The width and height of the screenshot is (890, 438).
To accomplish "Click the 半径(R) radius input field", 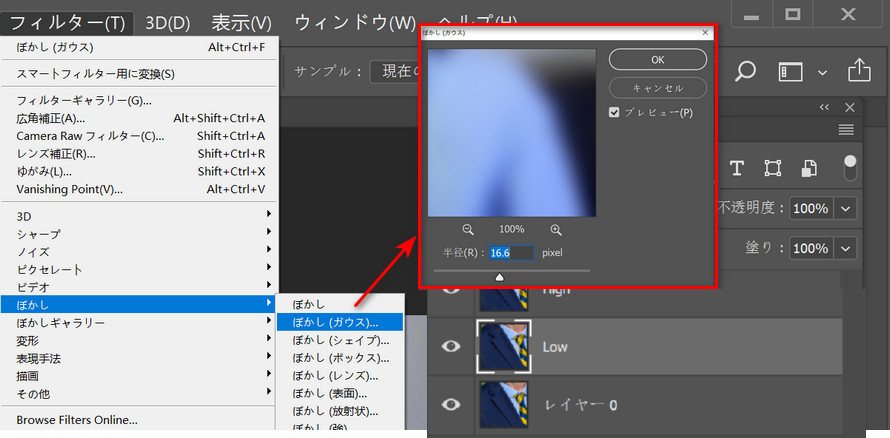I will pyautogui.click(x=511, y=252).
